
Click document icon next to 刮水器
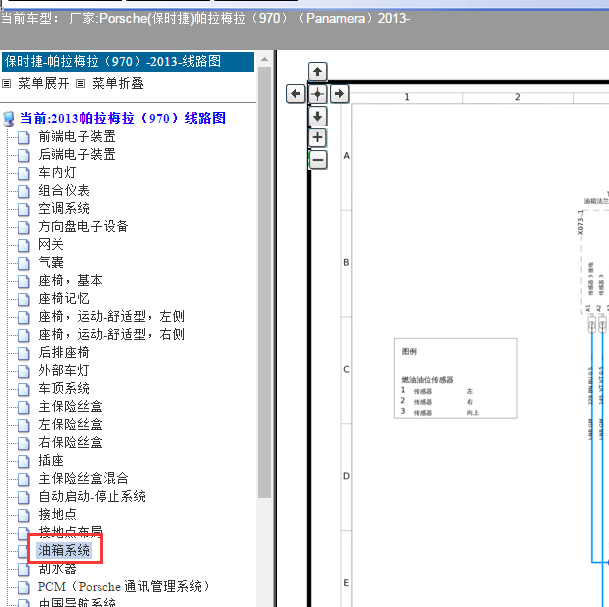pyautogui.click(x=24, y=569)
